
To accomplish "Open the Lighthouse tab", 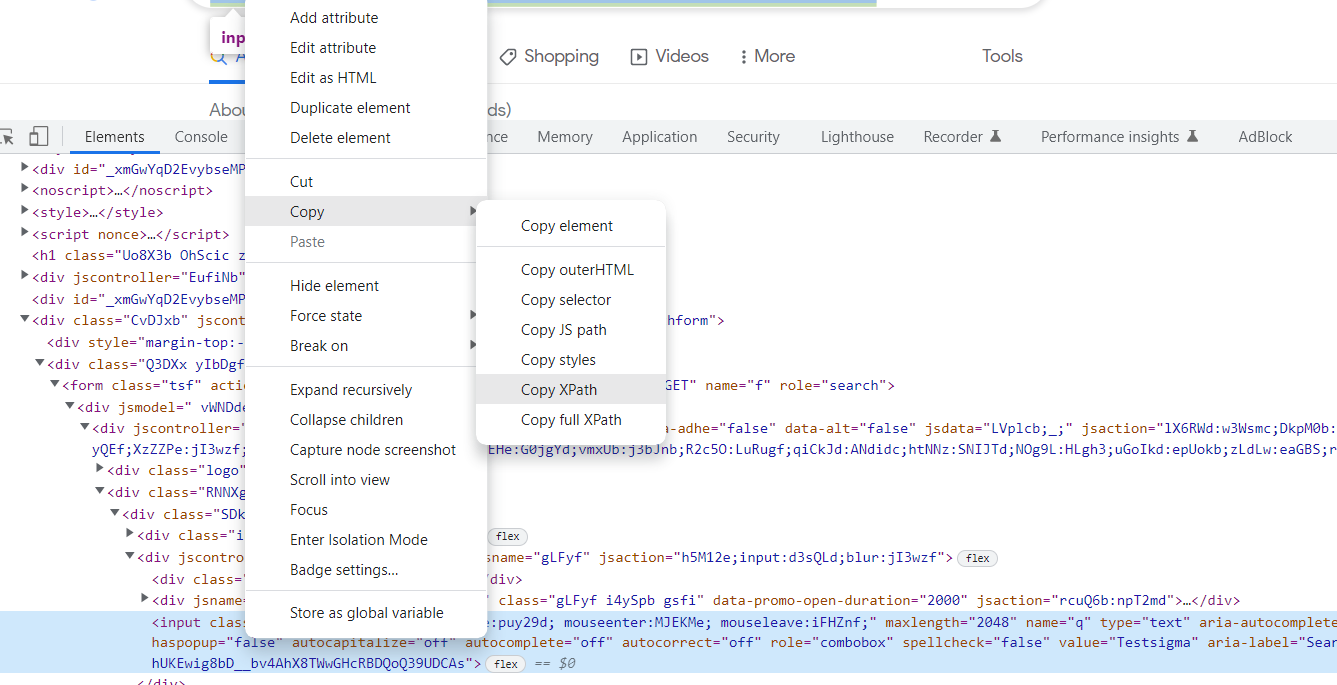I will (857, 137).
